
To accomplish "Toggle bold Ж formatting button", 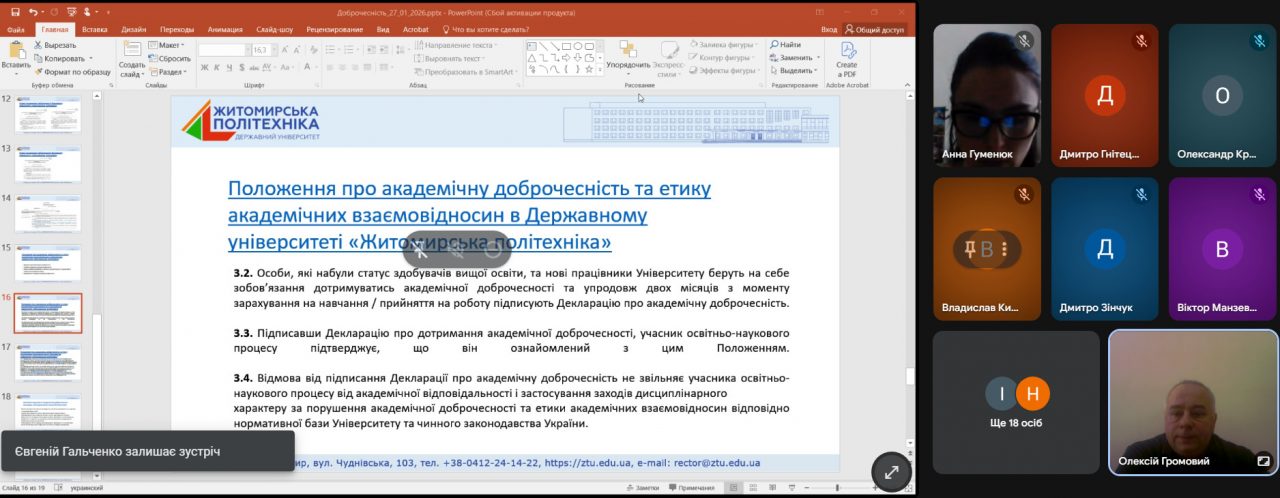I will click(203, 68).
